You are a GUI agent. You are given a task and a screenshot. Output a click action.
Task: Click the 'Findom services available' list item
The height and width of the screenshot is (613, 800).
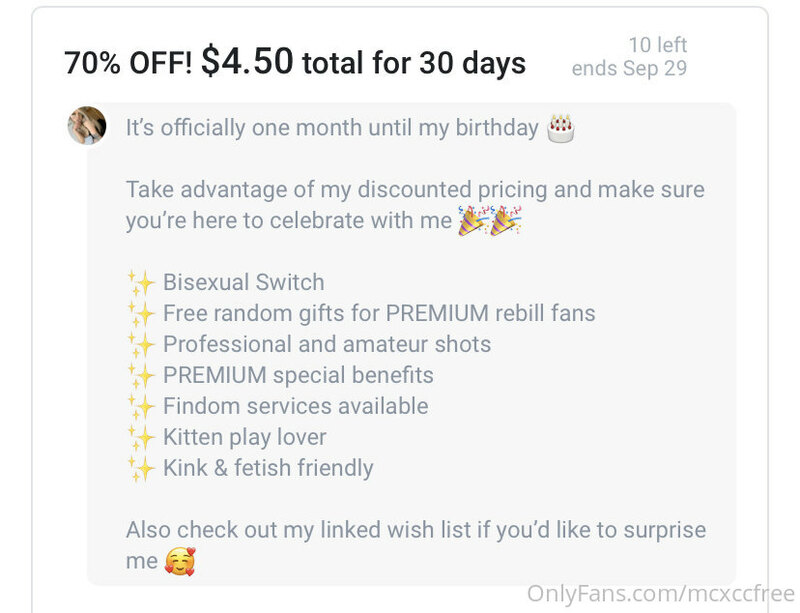point(295,406)
